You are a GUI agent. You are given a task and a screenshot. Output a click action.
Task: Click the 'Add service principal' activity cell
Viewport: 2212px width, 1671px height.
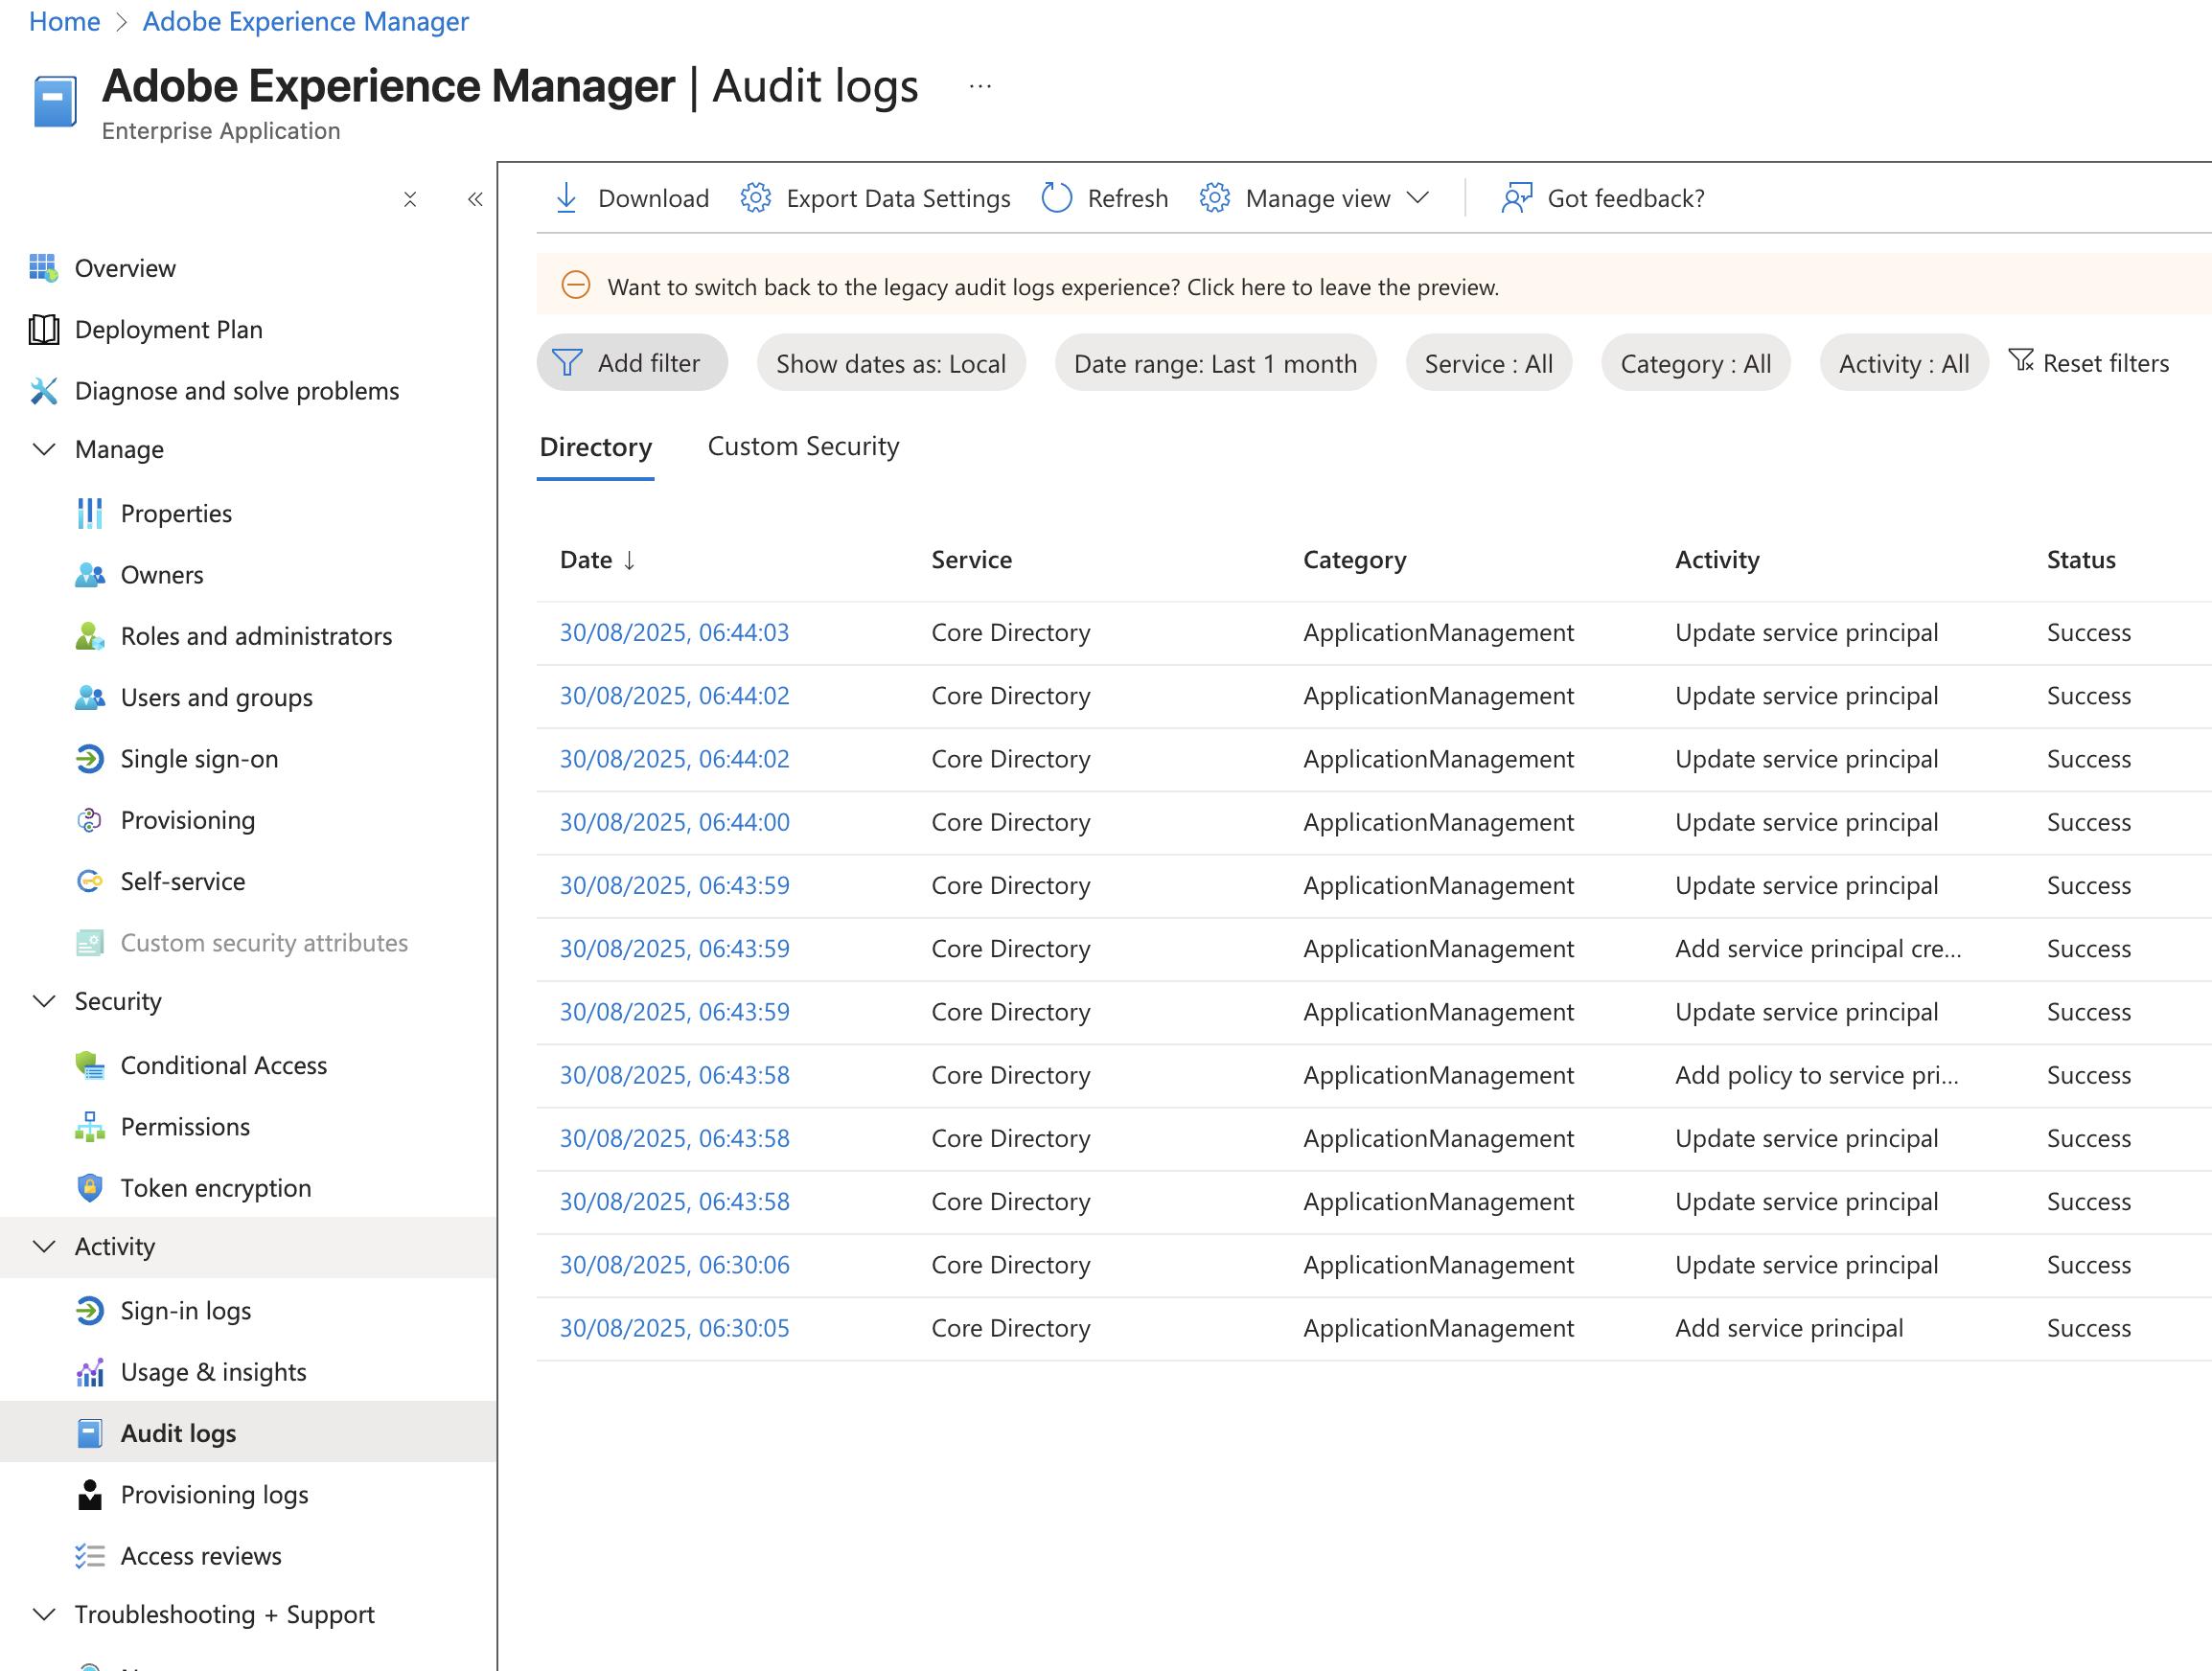tap(1789, 1328)
